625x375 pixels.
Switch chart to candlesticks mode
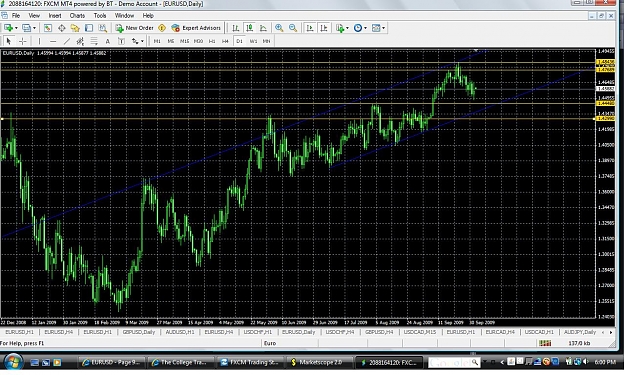pos(250,28)
